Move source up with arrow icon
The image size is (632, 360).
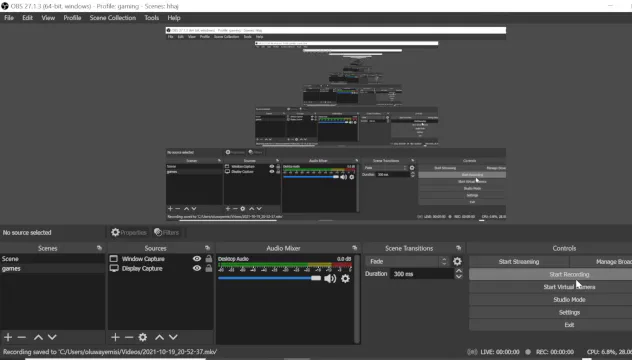click(160, 337)
